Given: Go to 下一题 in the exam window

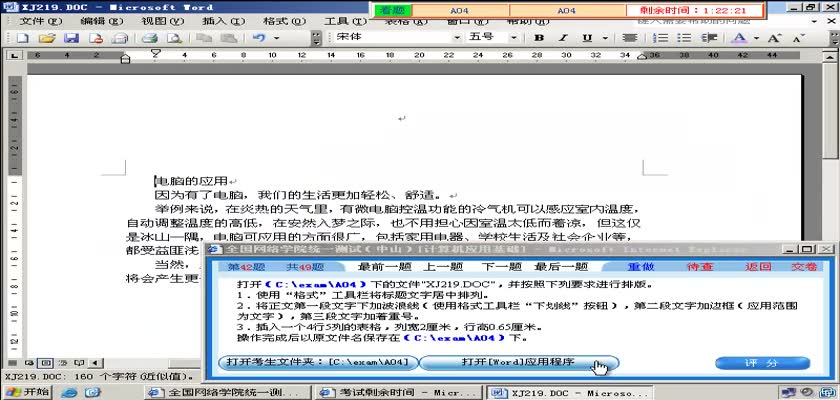Looking at the screenshot, I should click(501, 267).
